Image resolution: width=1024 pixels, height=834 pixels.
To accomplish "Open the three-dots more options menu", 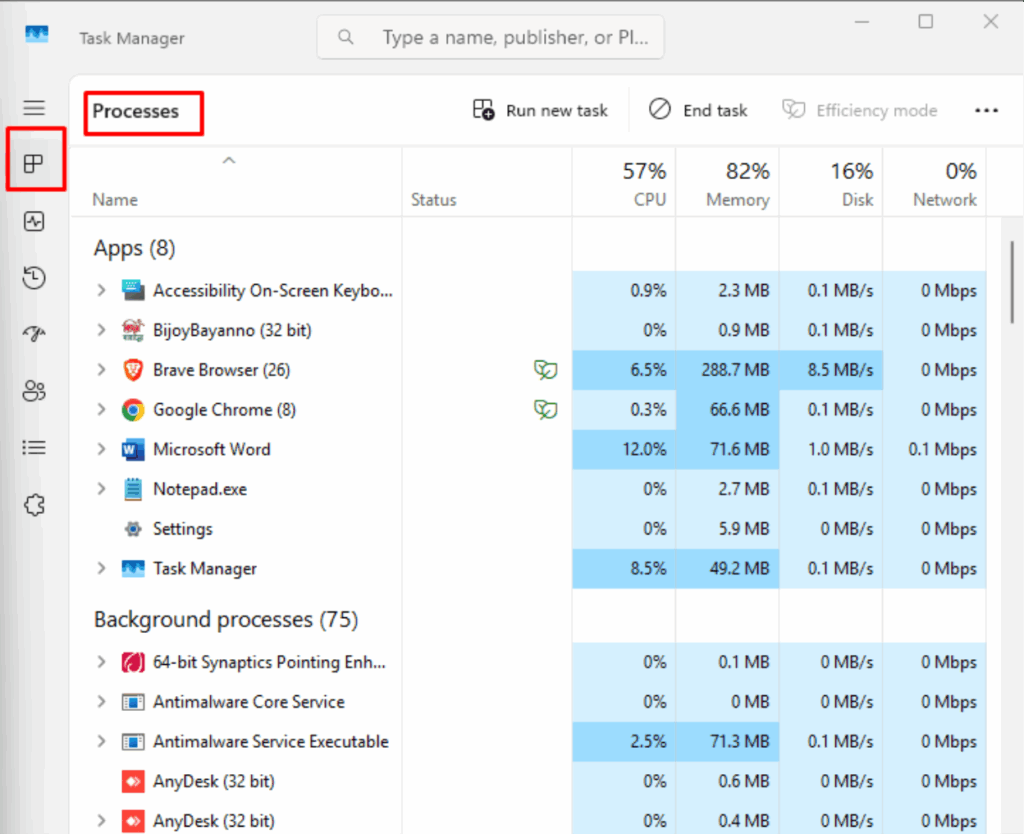I will click(986, 110).
